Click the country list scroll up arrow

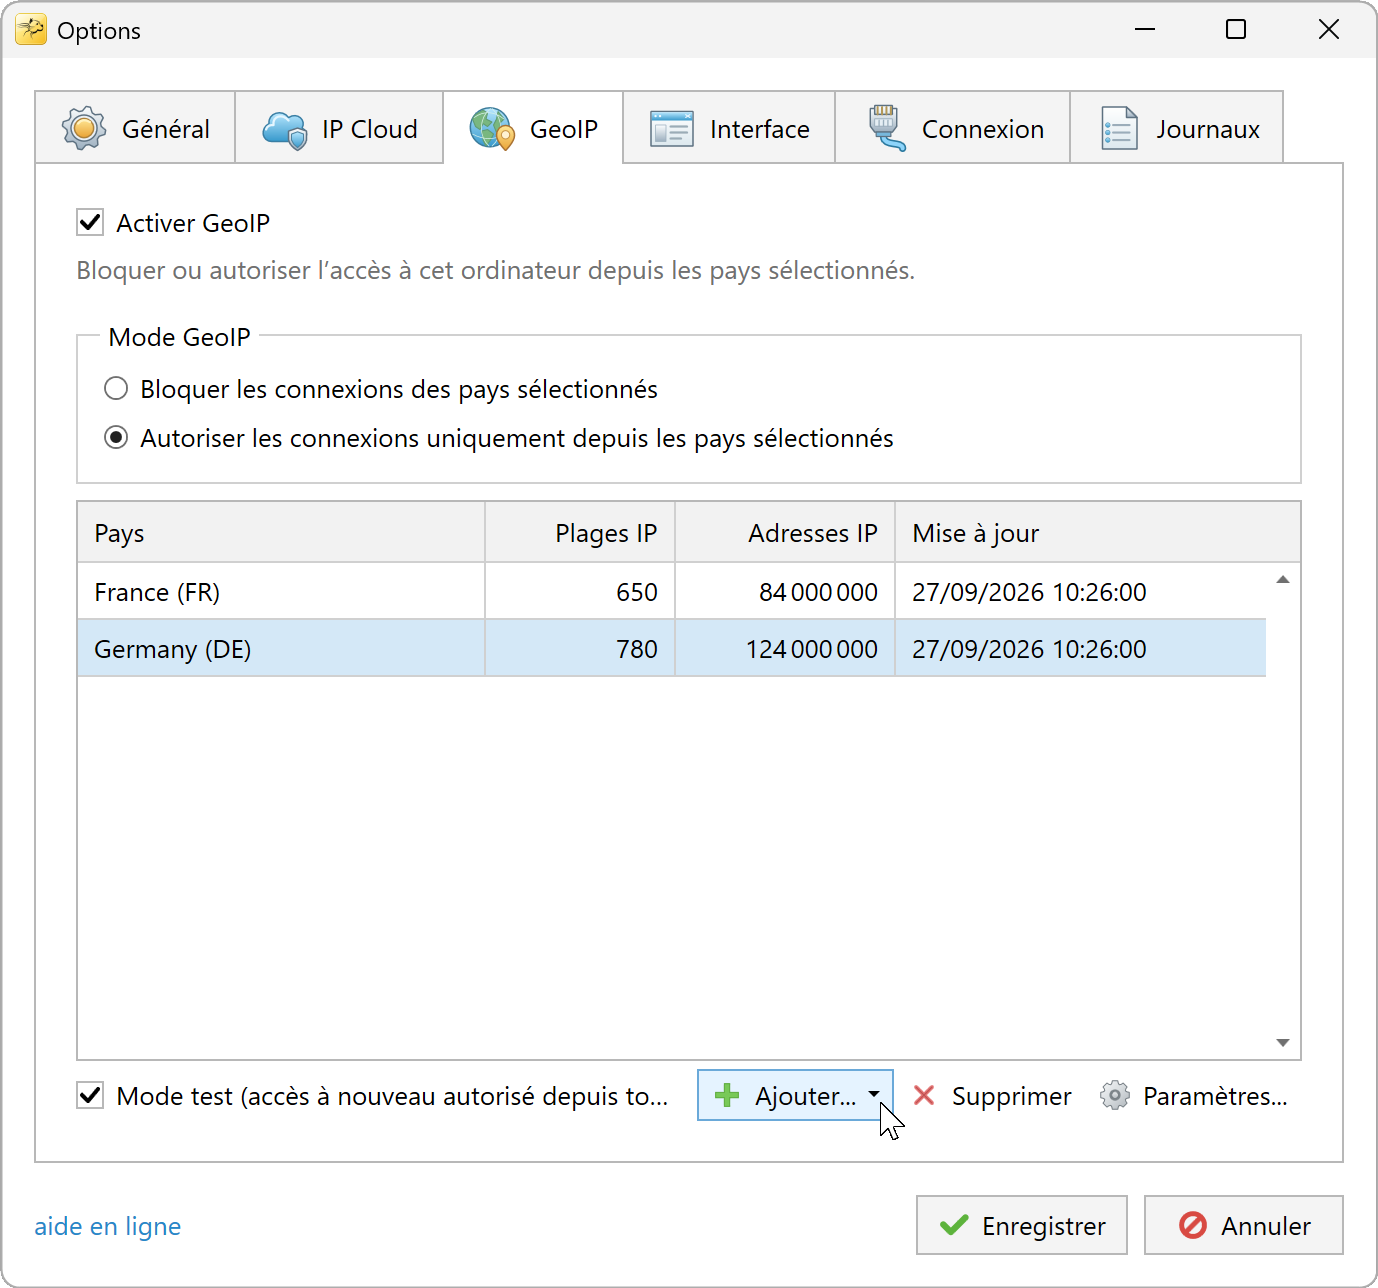pyautogui.click(x=1283, y=580)
